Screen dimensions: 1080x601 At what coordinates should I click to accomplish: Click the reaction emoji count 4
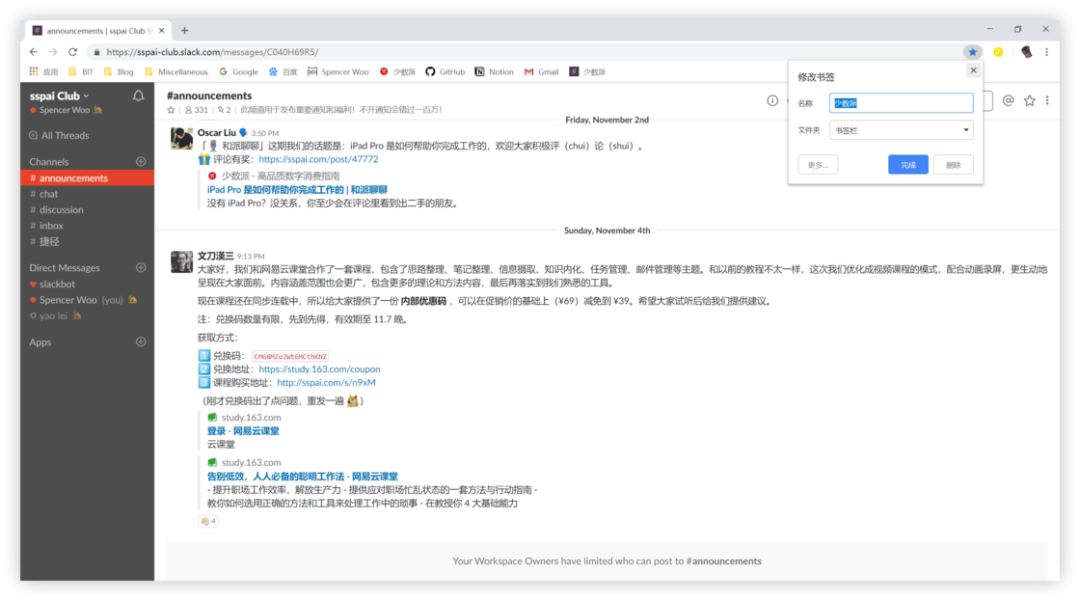click(208, 521)
